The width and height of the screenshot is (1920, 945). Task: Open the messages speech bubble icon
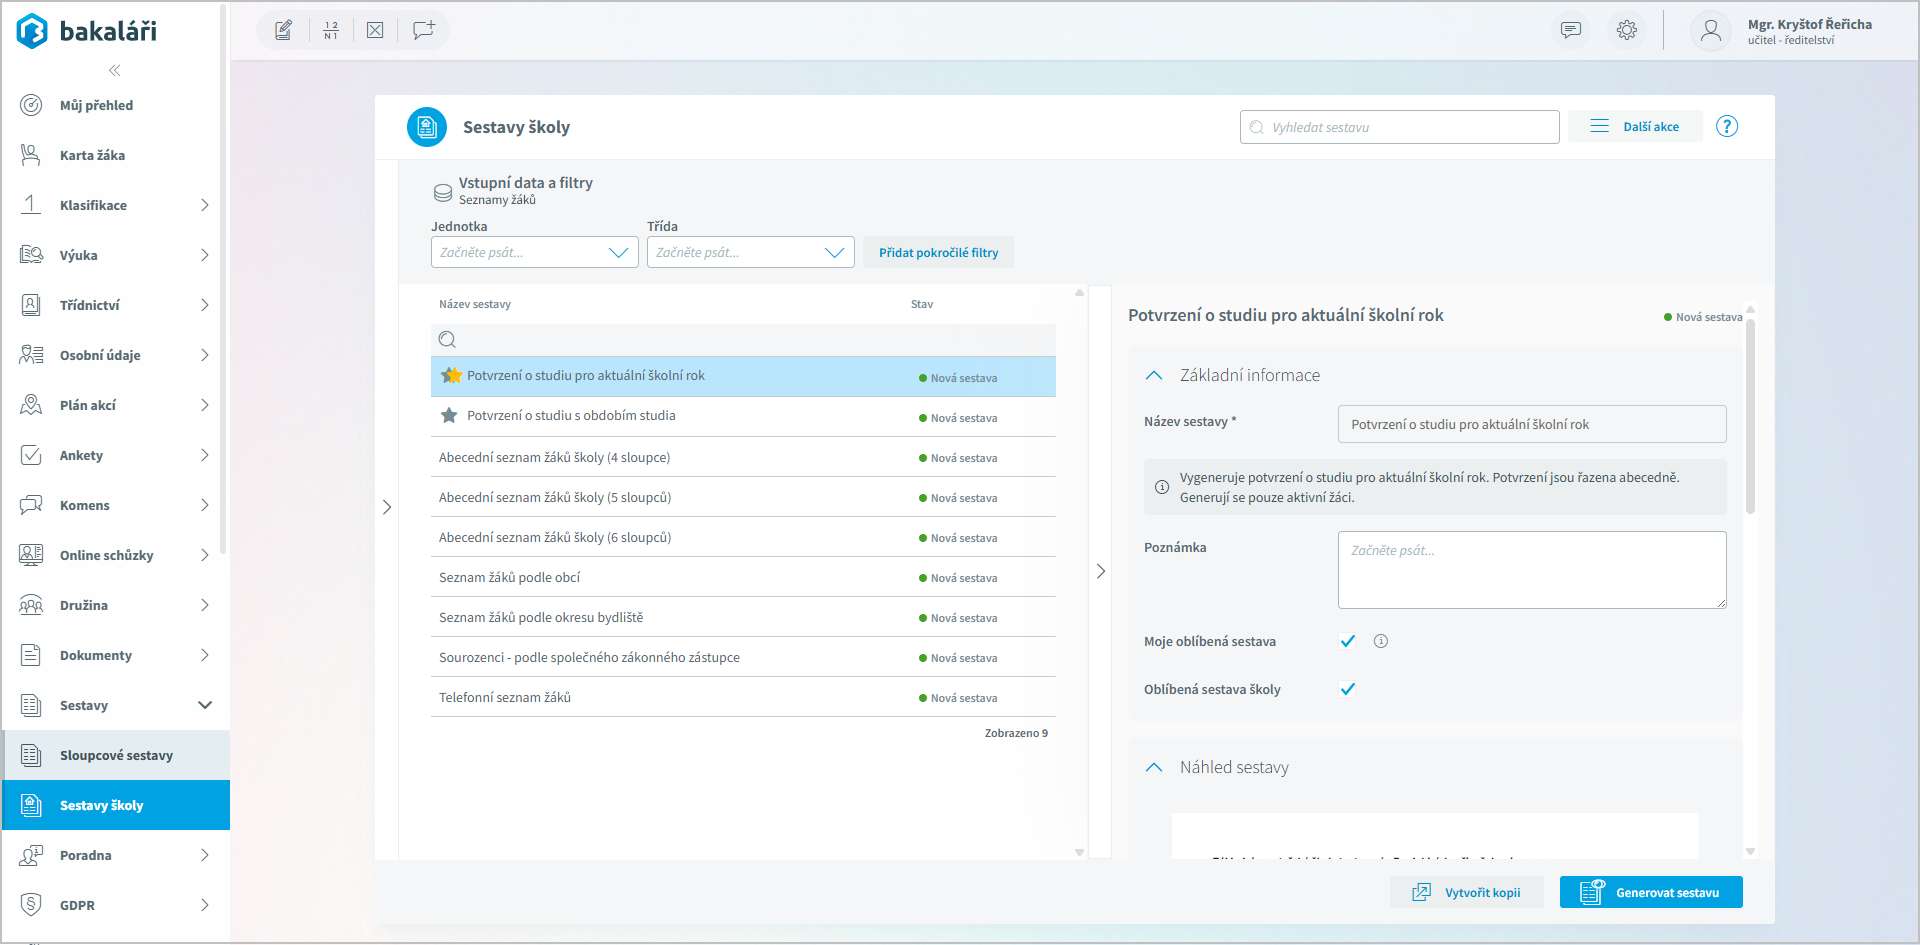[1571, 30]
